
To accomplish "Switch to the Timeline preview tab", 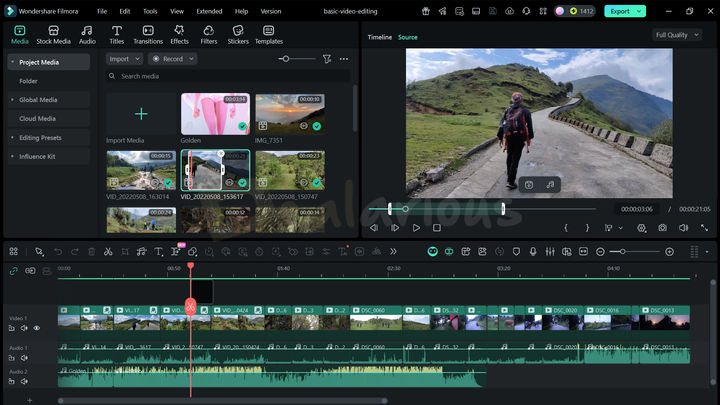I will tap(379, 37).
